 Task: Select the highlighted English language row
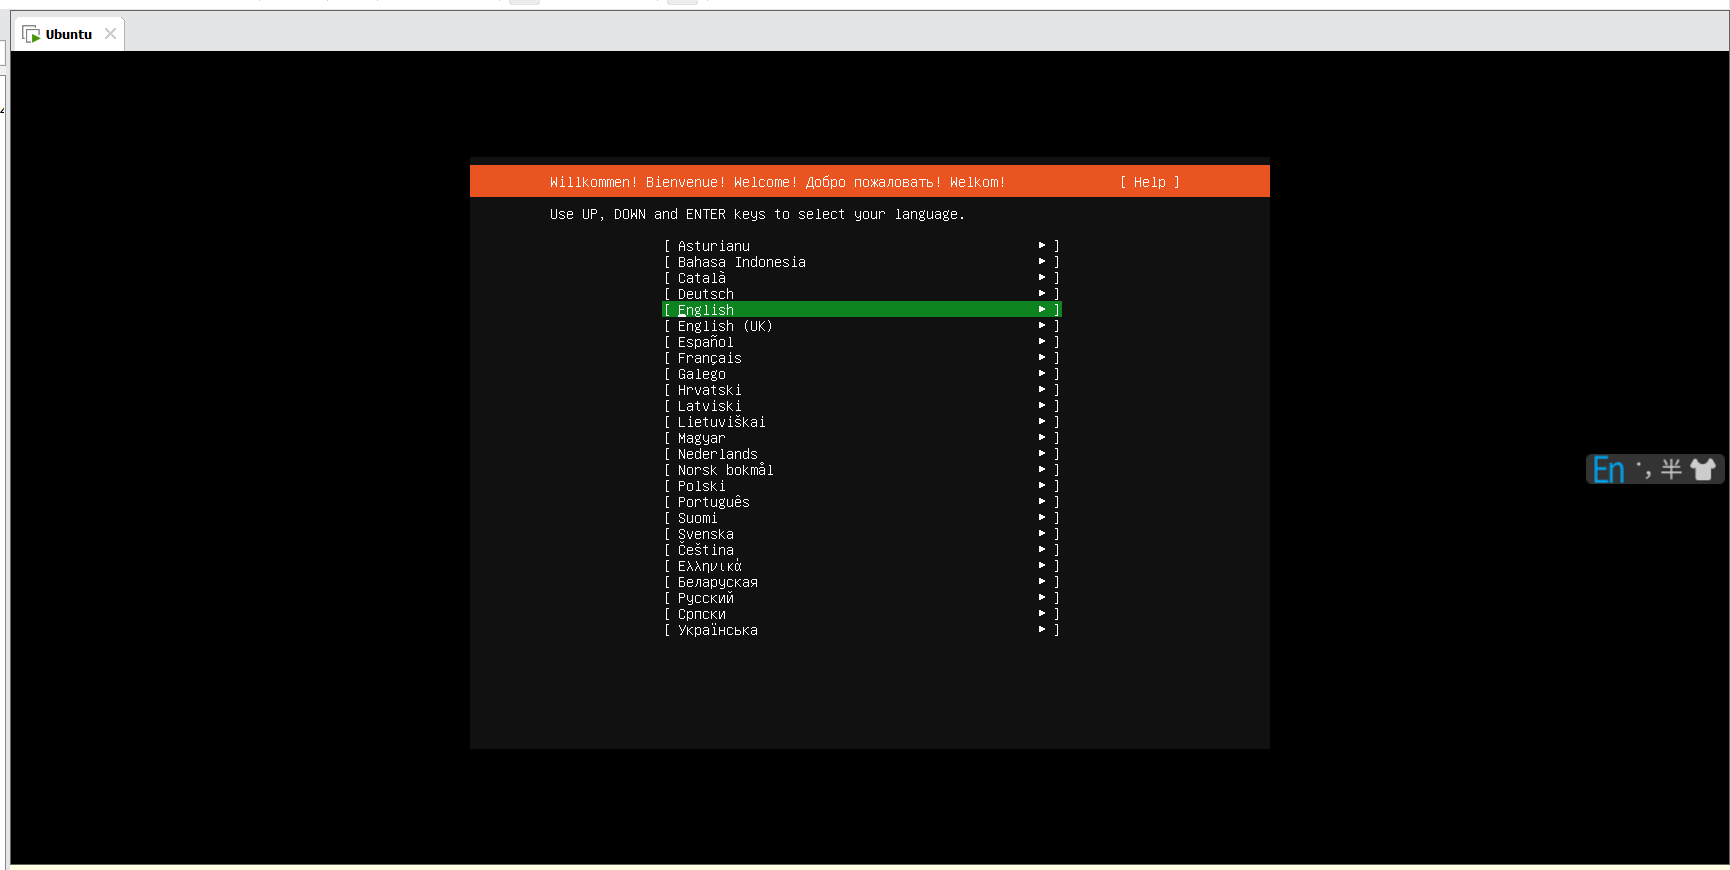[861, 310]
